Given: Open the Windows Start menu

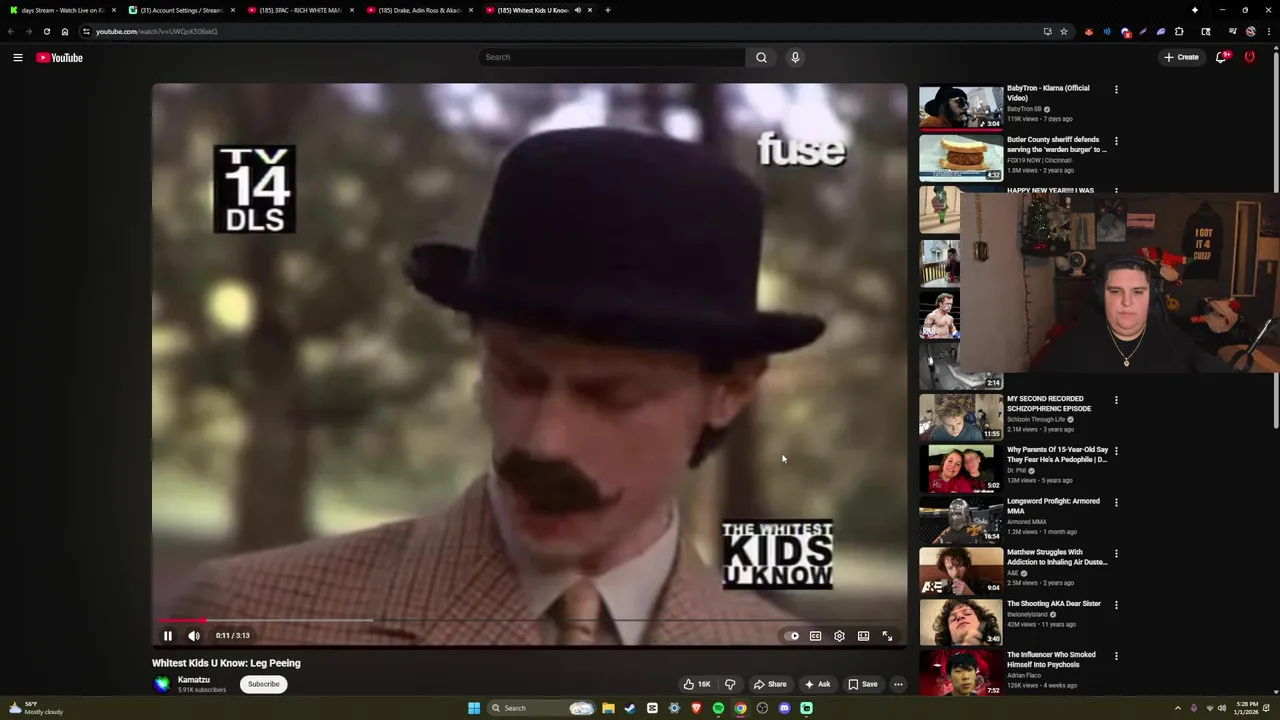Looking at the screenshot, I should 474,708.
